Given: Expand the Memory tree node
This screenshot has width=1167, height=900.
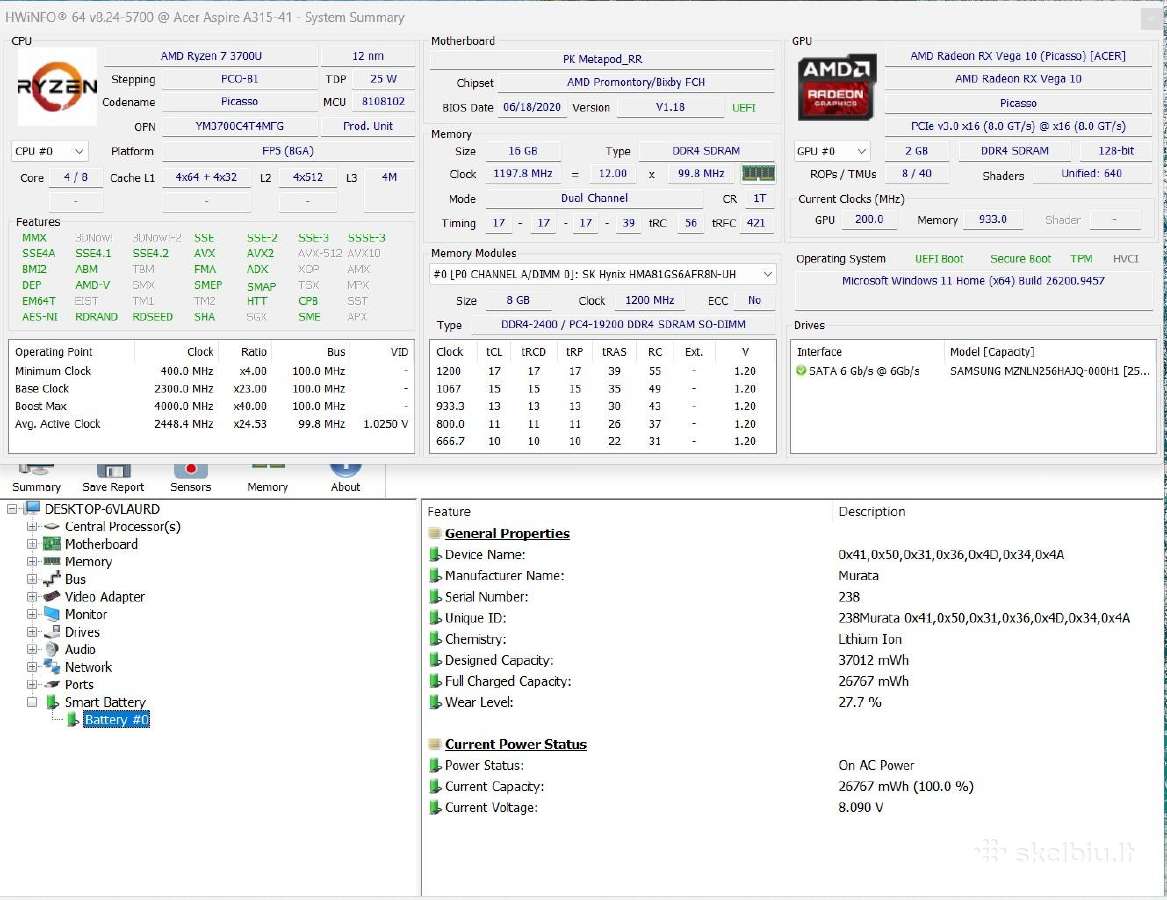Looking at the screenshot, I should coord(32,561).
